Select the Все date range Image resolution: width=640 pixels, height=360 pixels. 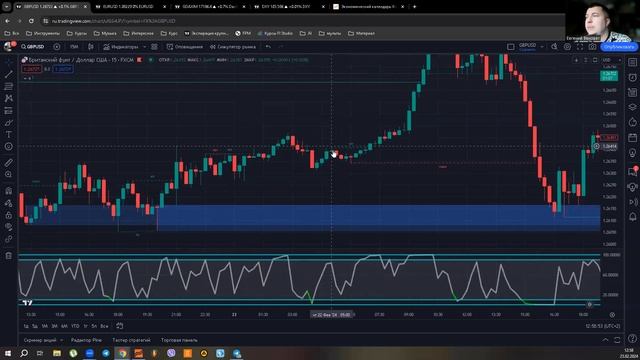(x=104, y=326)
